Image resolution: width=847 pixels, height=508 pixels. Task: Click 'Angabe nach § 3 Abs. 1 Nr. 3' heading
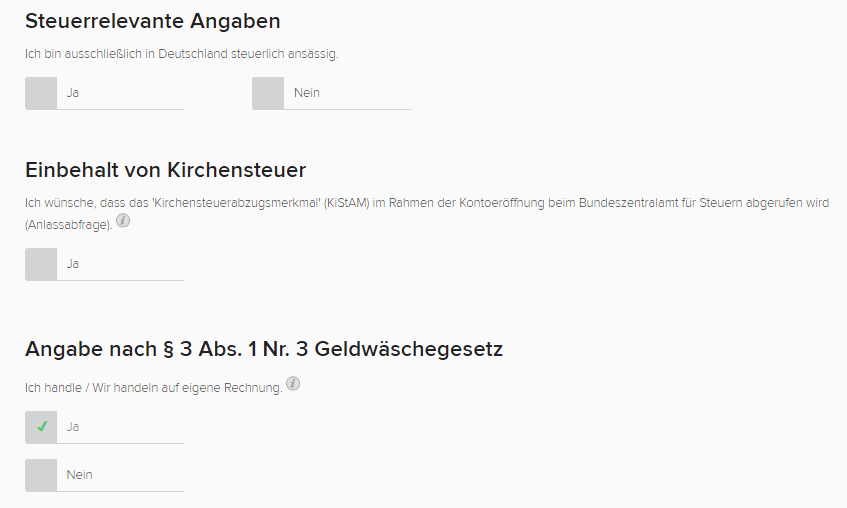(264, 349)
